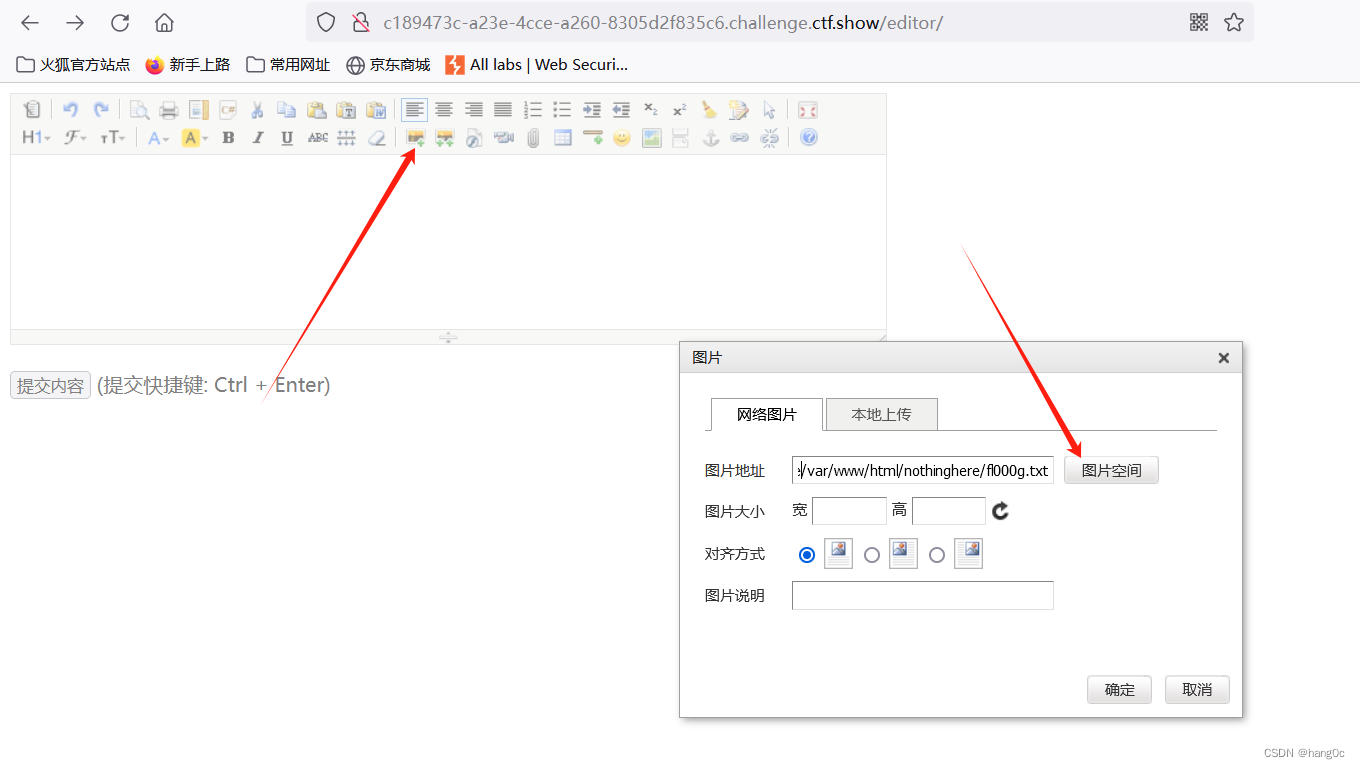Select the first (default) alignment radio button
Viewport: 1360px width, 769px height.
(807, 555)
